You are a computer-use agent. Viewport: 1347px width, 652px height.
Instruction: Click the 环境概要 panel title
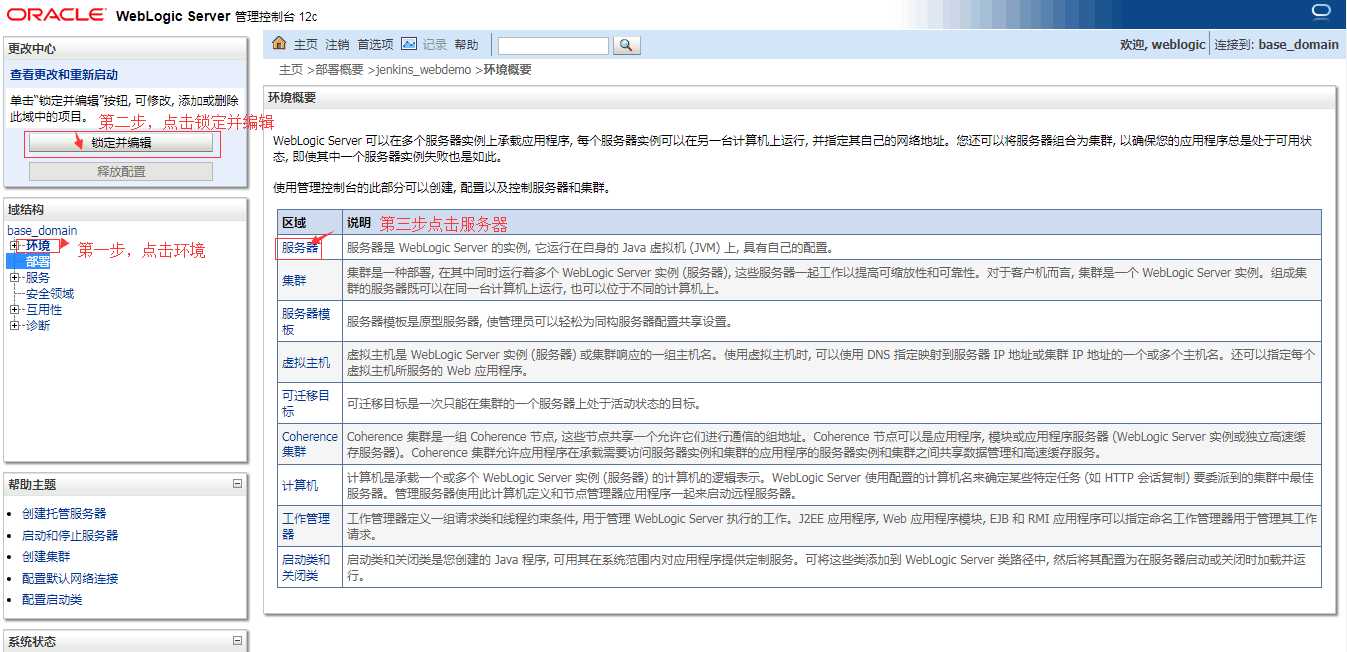click(x=292, y=98)
